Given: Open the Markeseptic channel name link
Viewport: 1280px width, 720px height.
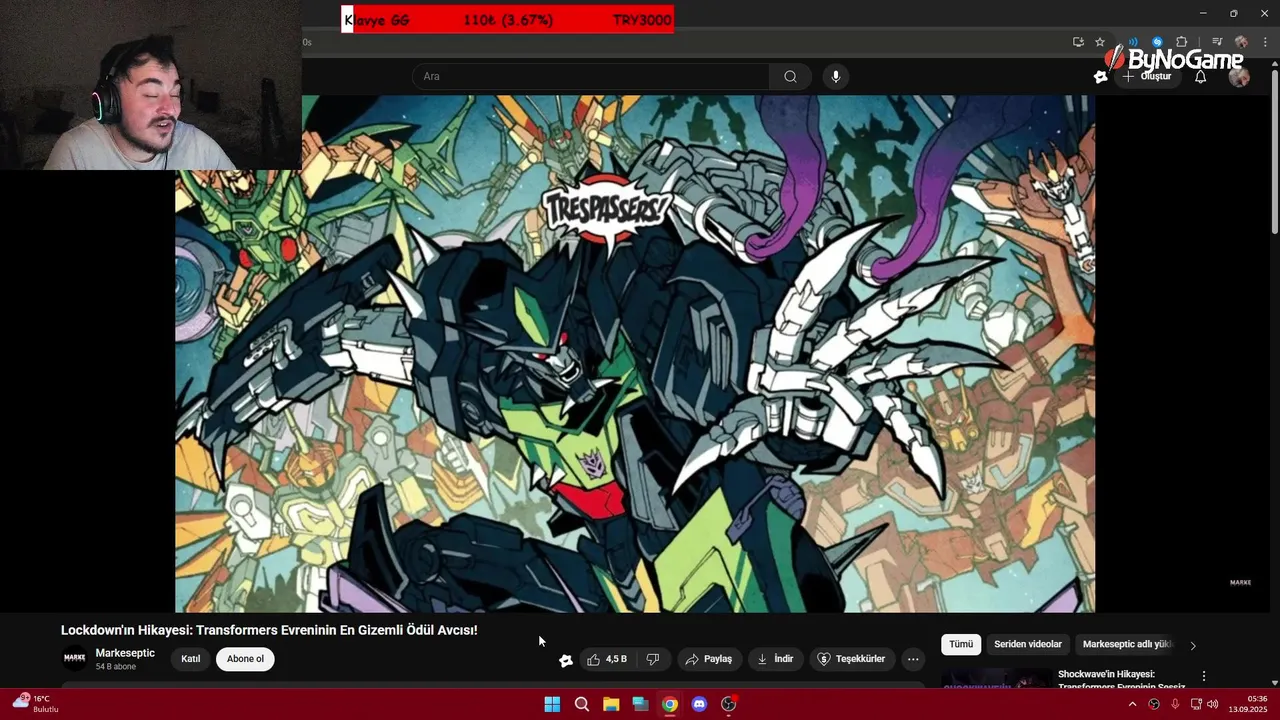Looking at the screenshot, I should point(125,653).
